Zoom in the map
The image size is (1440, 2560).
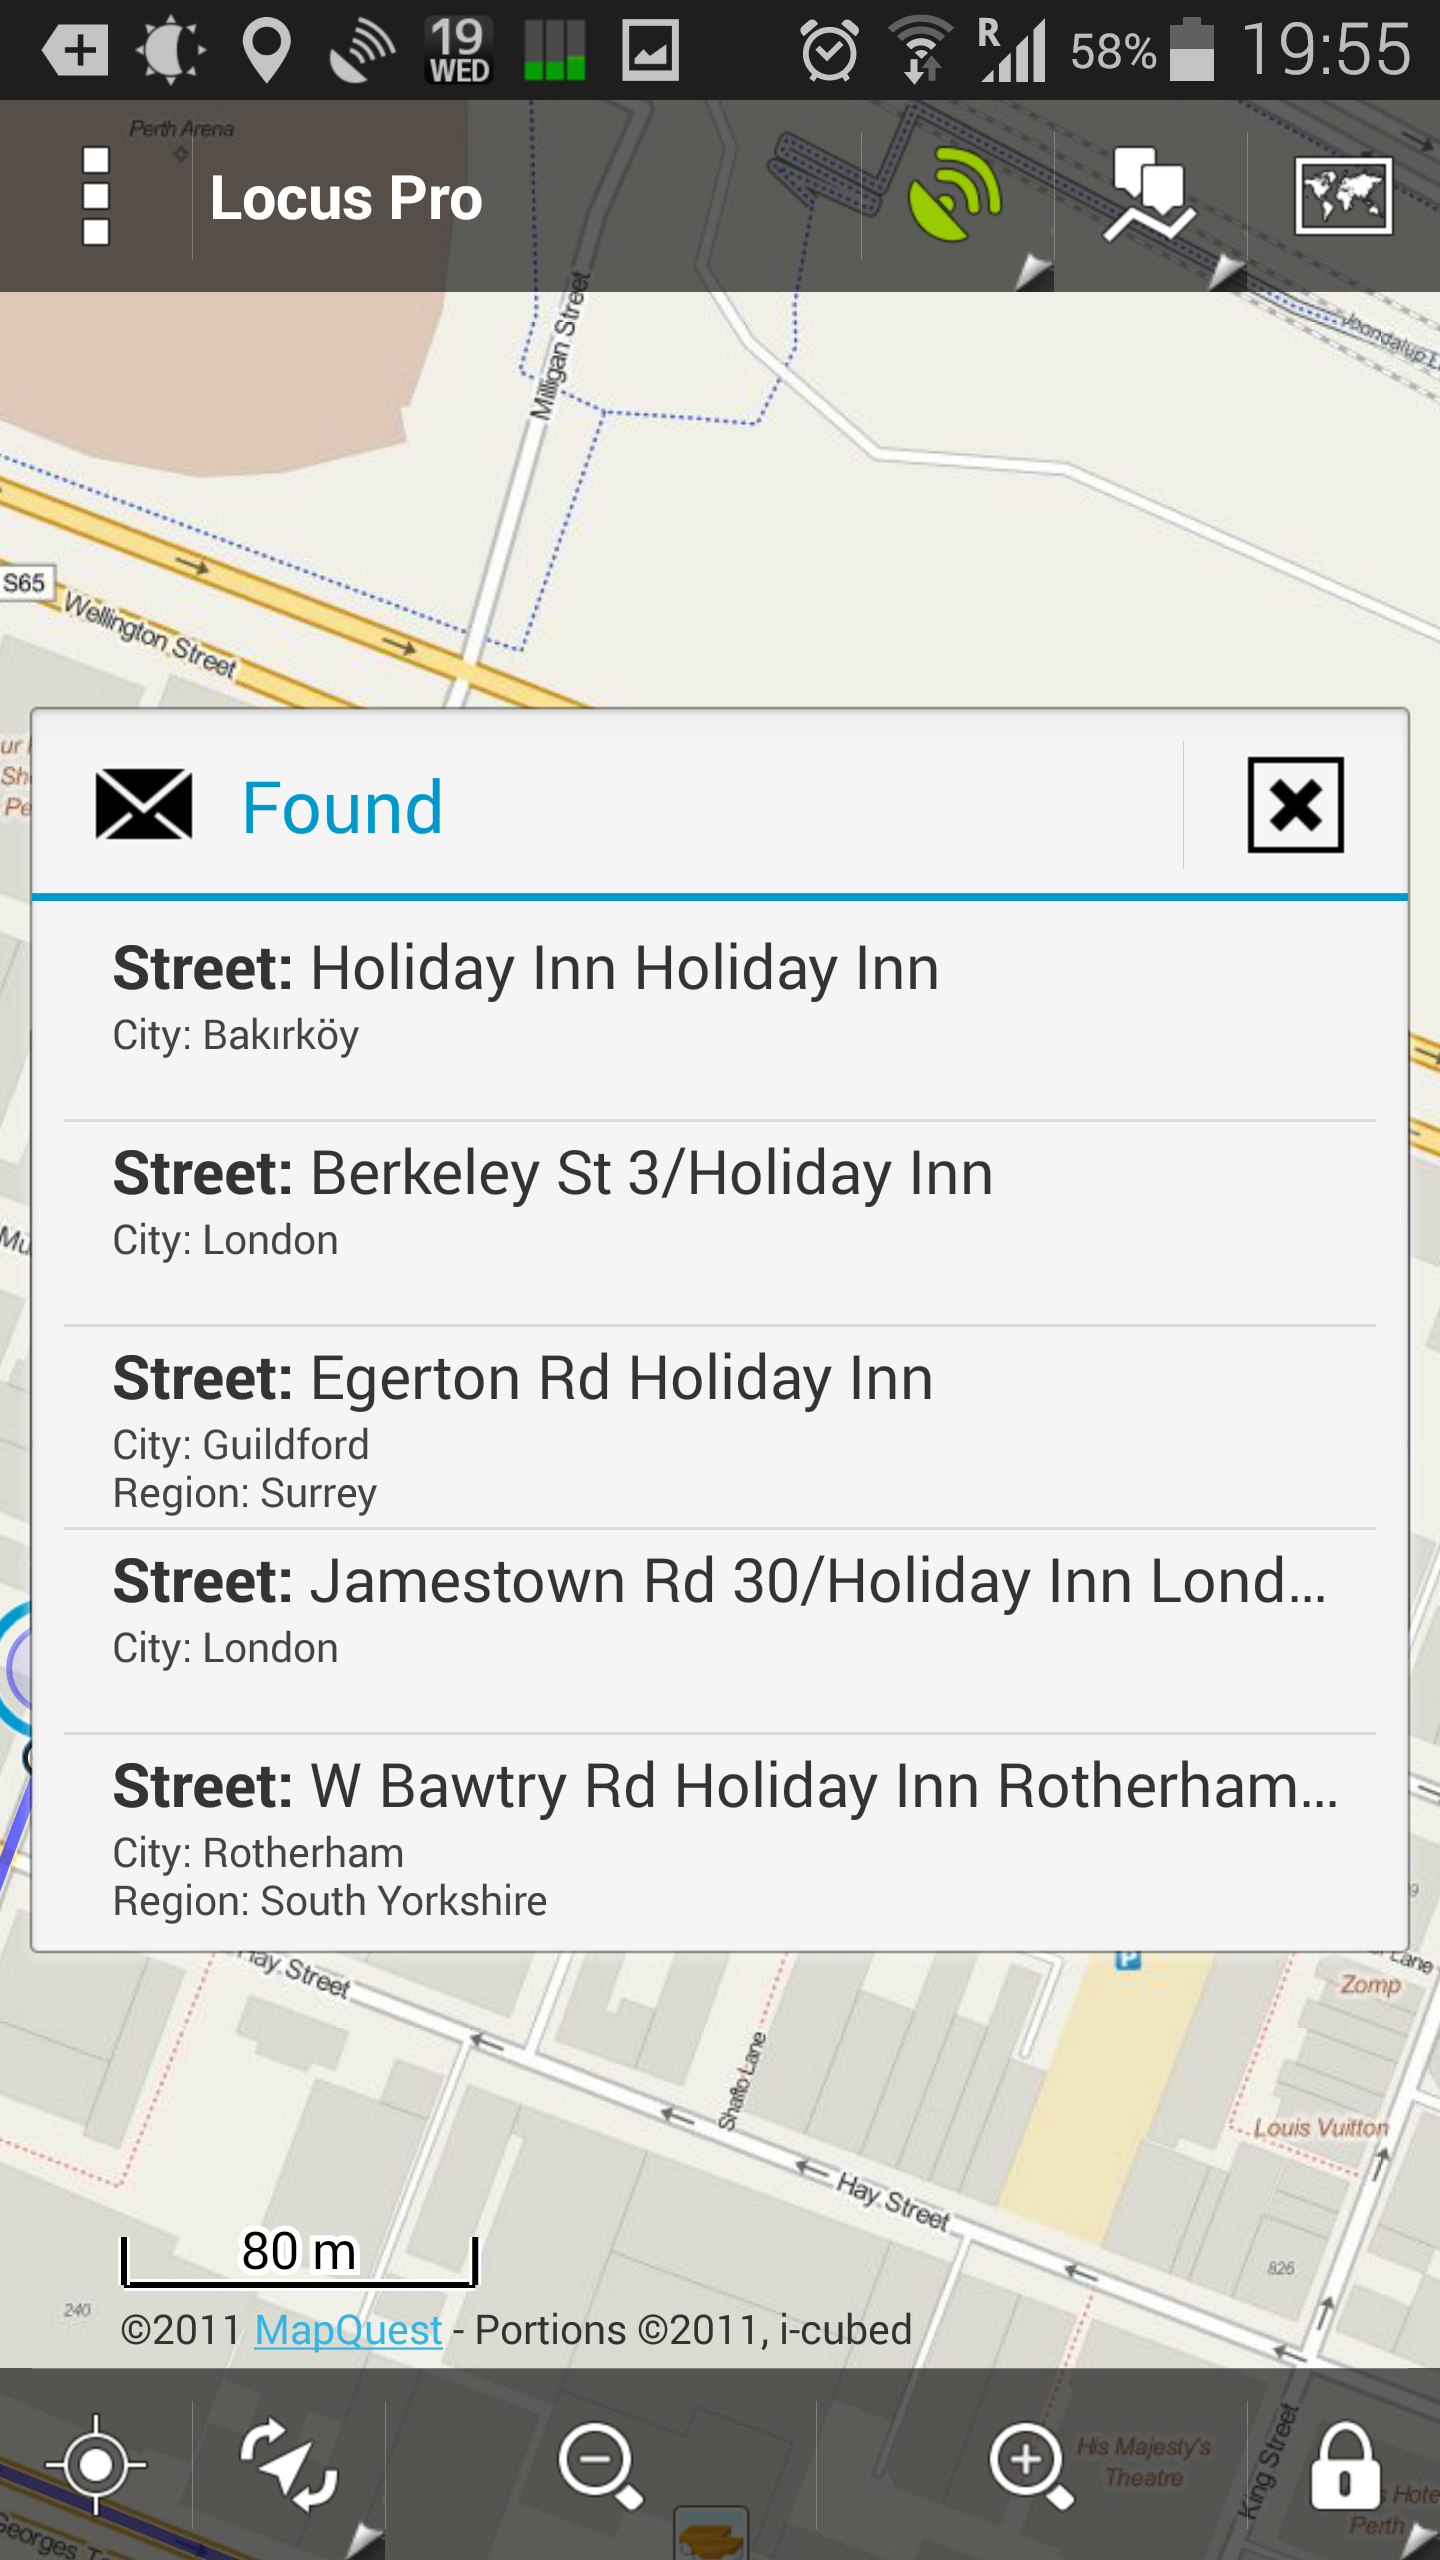(x=1030, y=2466)
